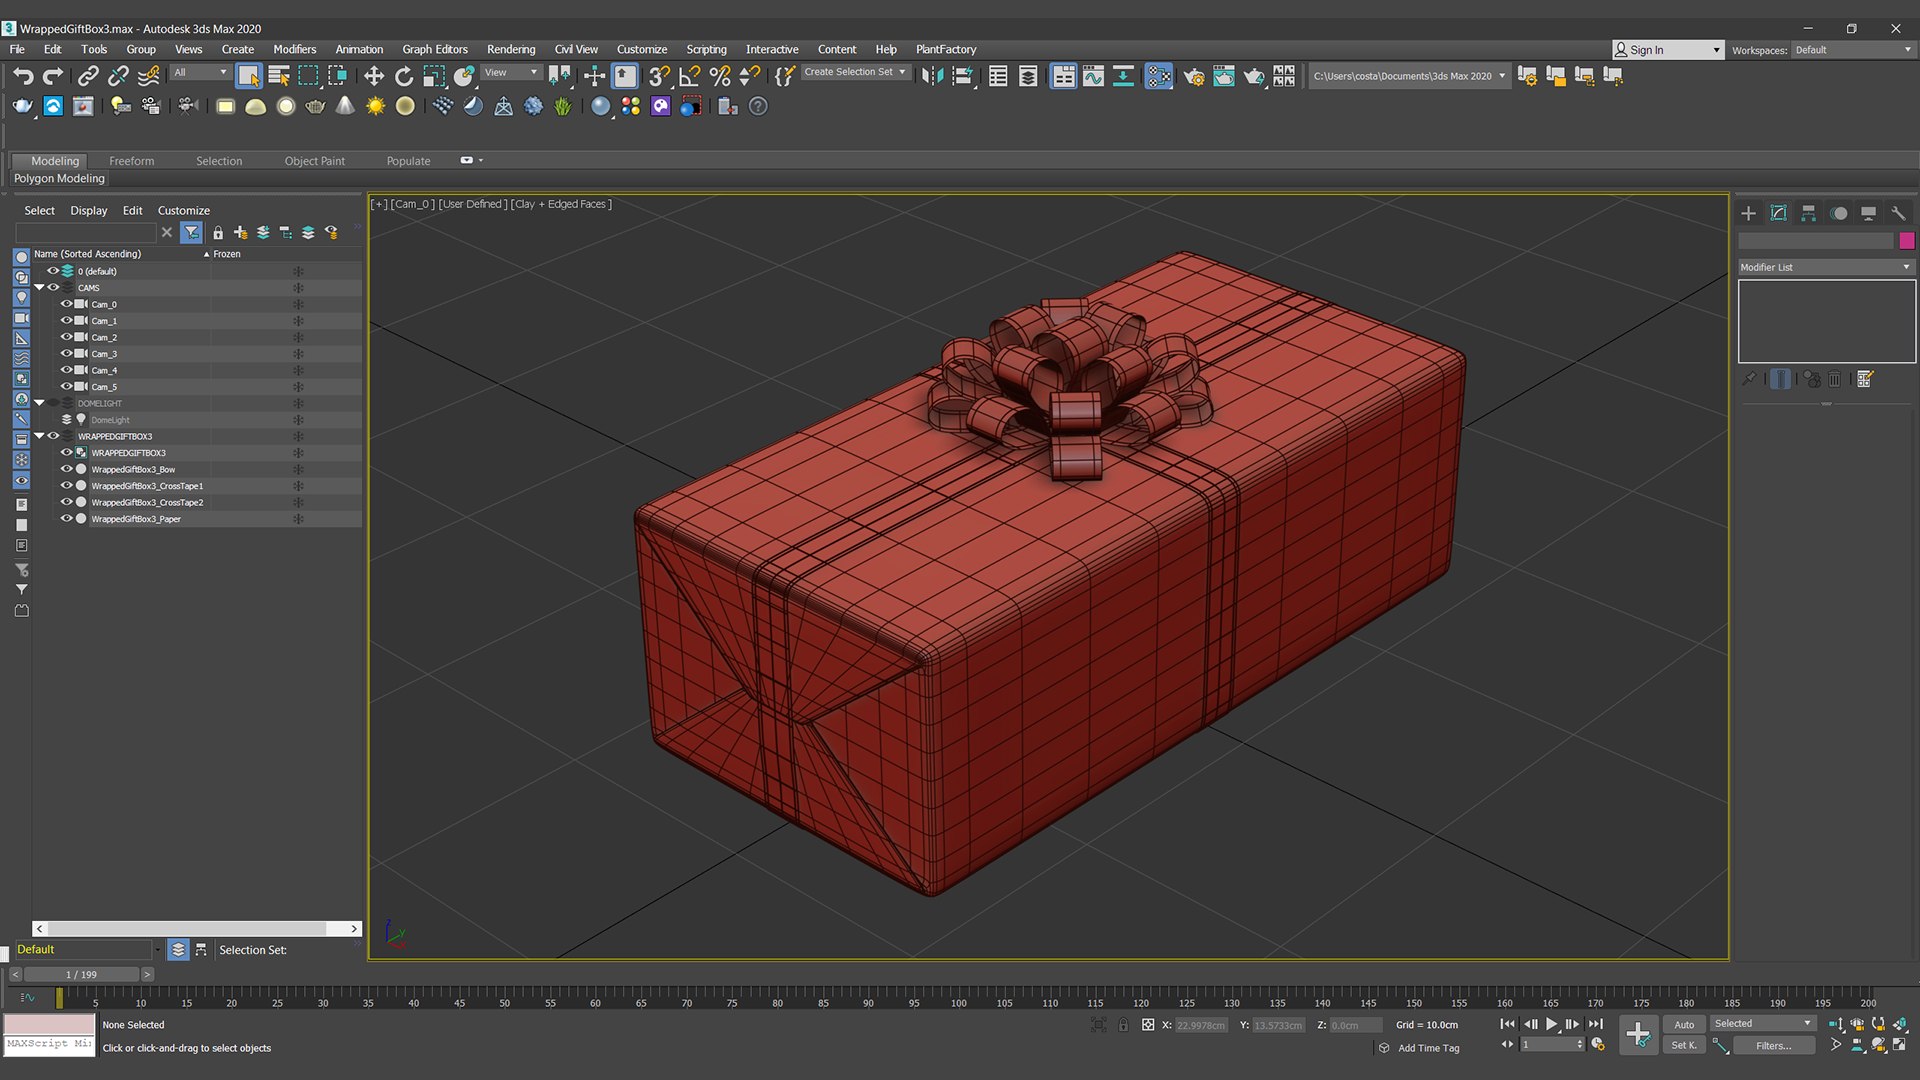Screen dimensions: 1920x1080
Task: Click the pink object color swatch
Action: 1906,241
